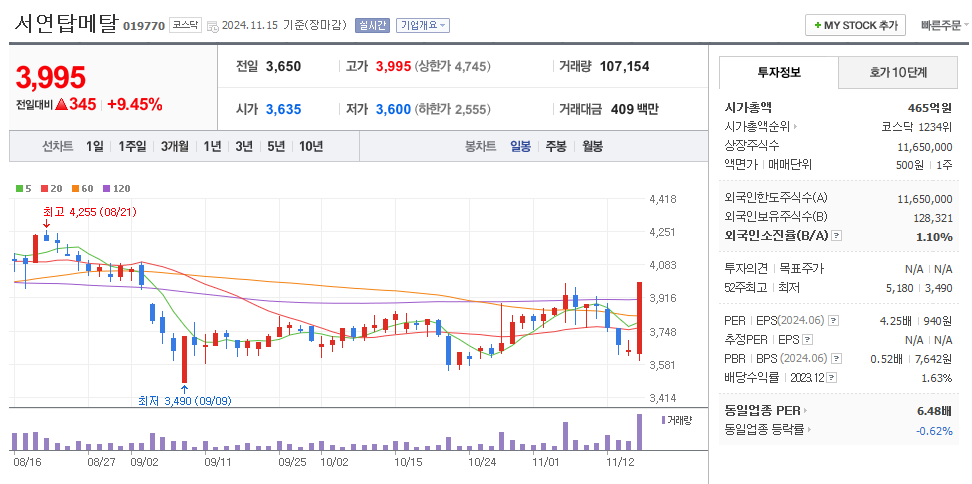
Task: Expand the 빠른주문 dropdown
Action: point(945,25)
